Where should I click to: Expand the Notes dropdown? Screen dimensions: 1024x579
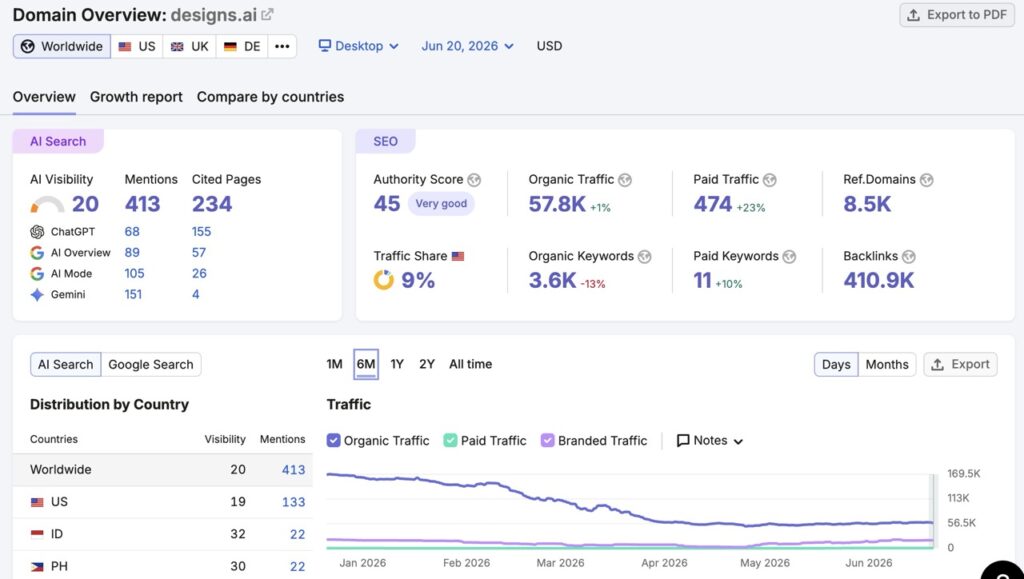tap(710, 441)
